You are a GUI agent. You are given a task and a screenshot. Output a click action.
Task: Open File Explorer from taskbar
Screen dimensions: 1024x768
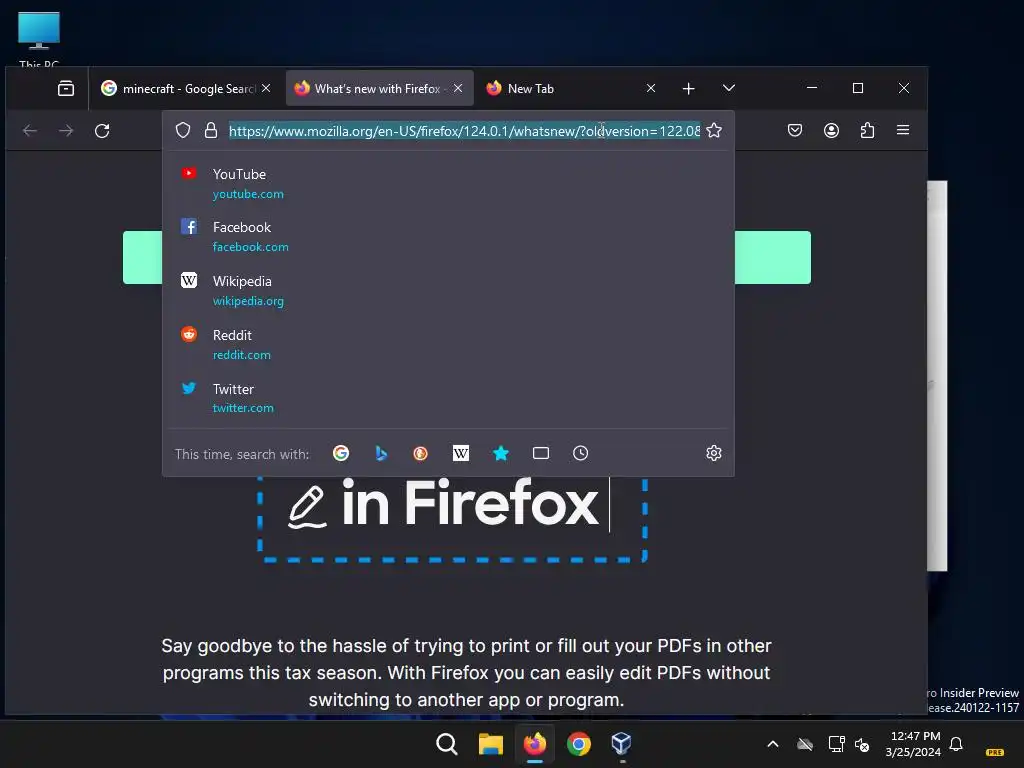[x=490, y=744]
